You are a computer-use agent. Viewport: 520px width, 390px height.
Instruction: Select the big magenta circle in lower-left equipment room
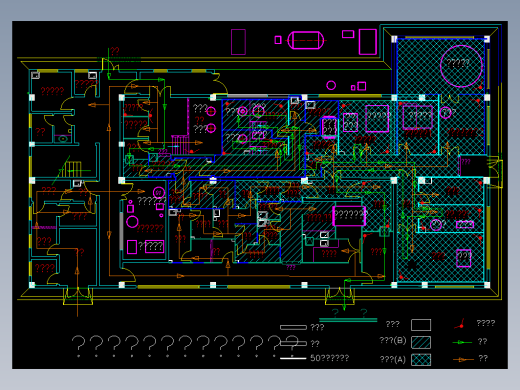(x=132, y=222)
